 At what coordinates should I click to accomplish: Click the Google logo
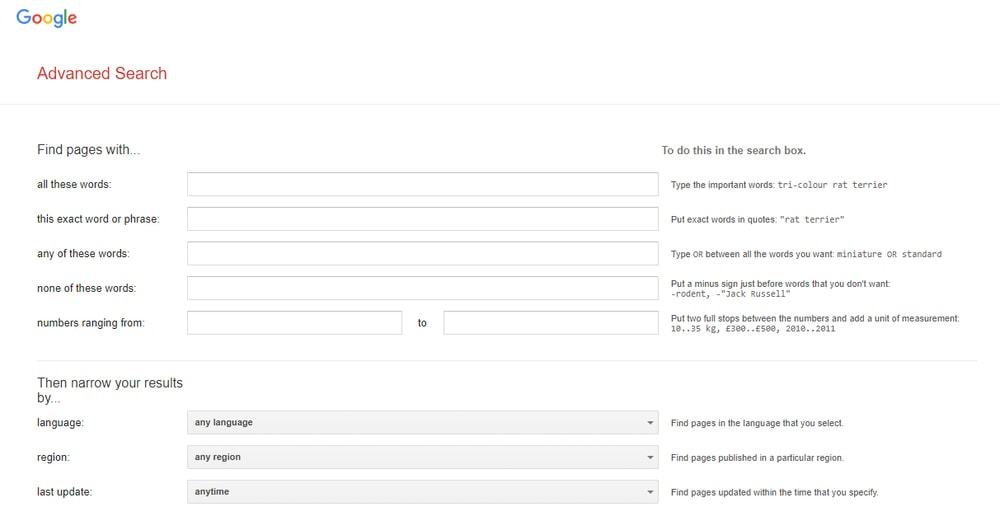click(46, 18)
